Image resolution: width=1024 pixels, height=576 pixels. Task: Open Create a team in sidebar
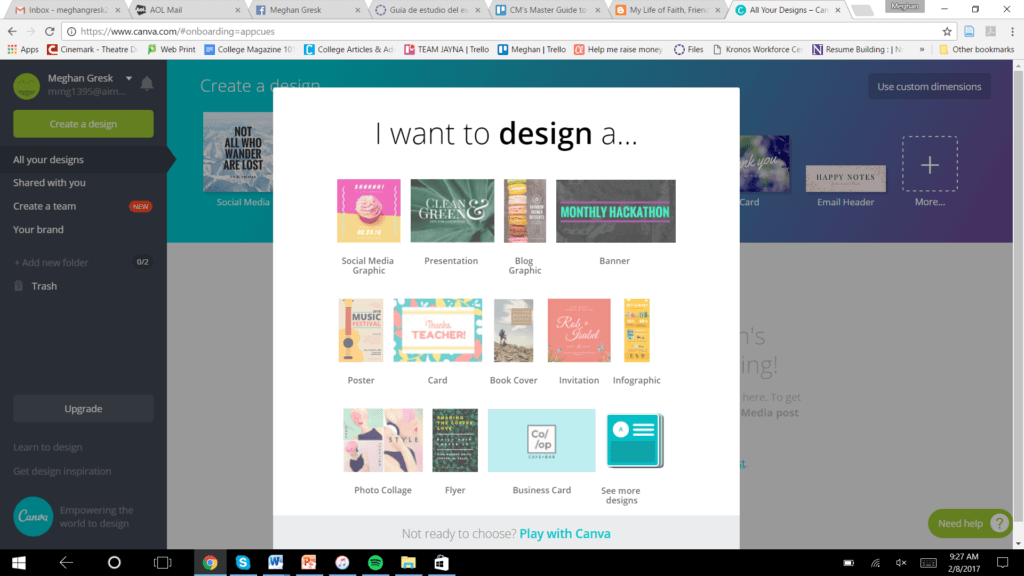(x=44, y=206)
